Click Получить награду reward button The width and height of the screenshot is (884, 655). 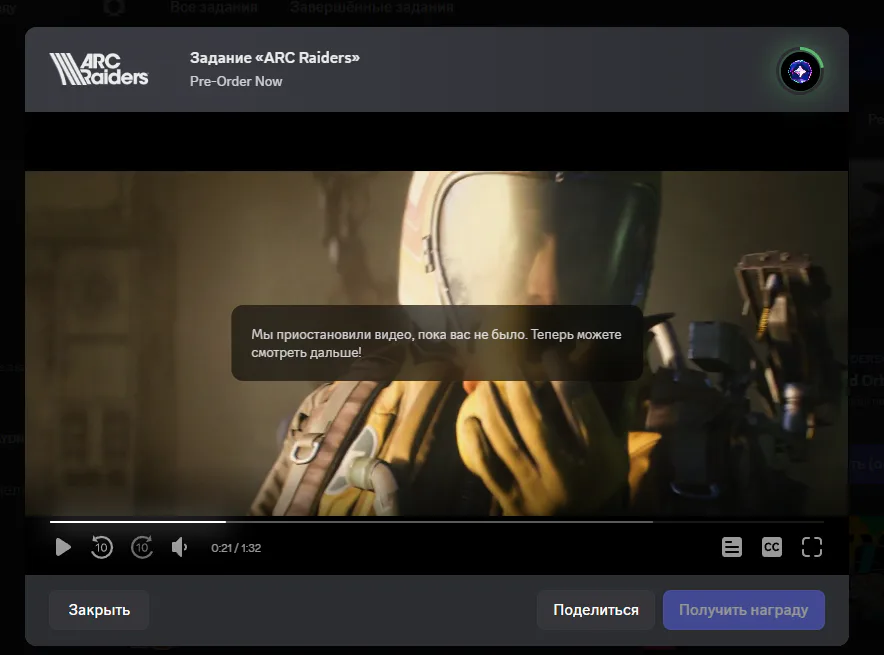point(744,610)
